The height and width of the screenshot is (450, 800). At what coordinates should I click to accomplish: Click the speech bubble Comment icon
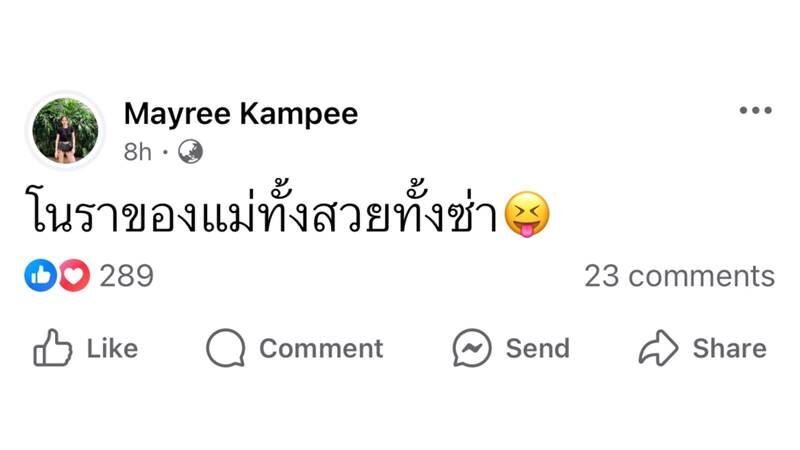225,348
